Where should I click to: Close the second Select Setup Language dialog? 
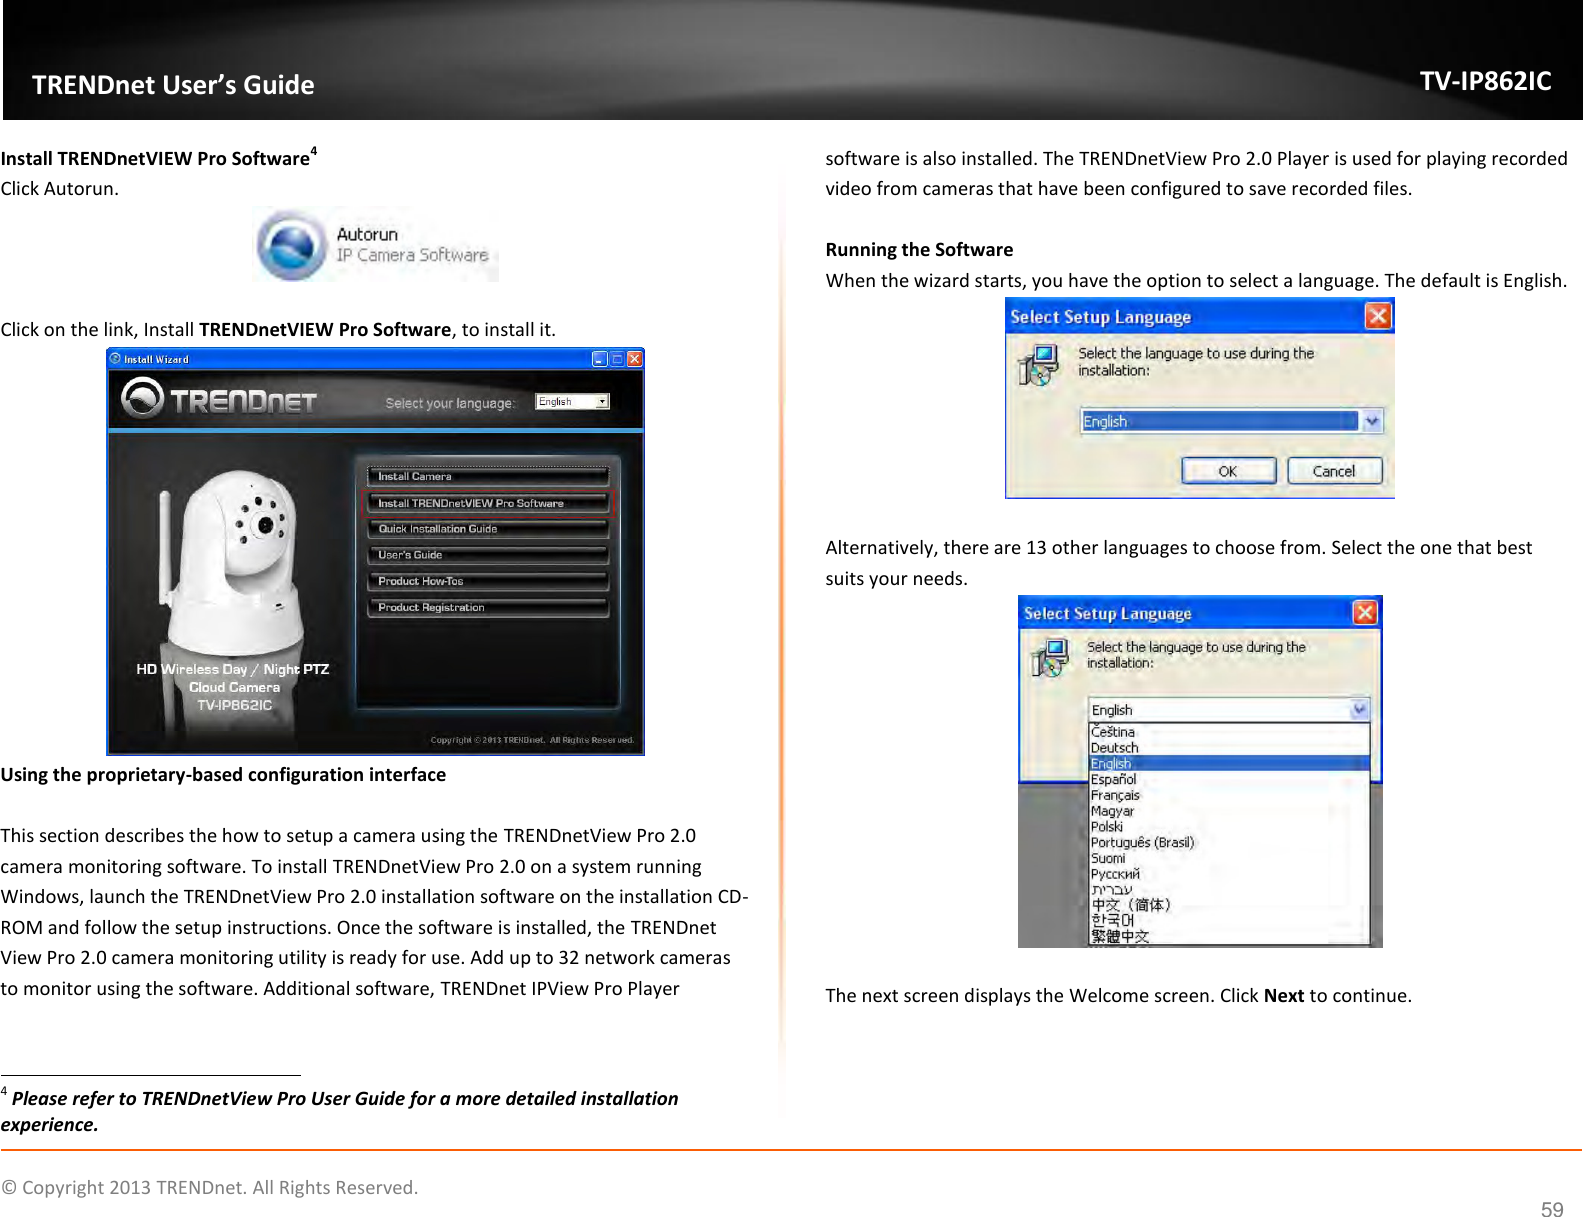tap(1365, 612)
